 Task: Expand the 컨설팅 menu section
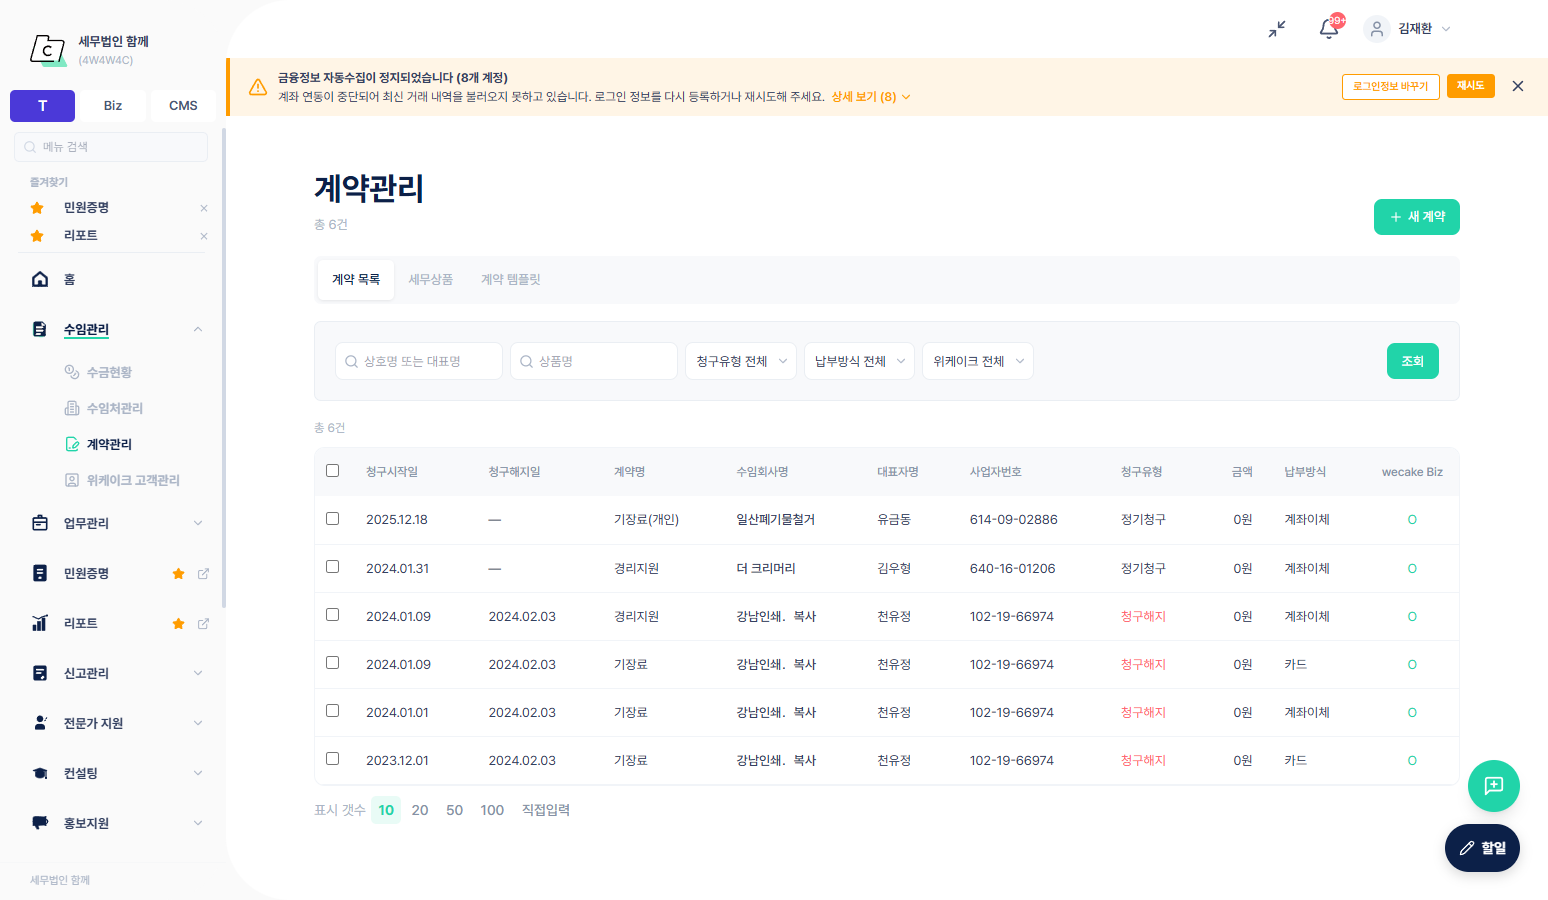tap(198, 773)
